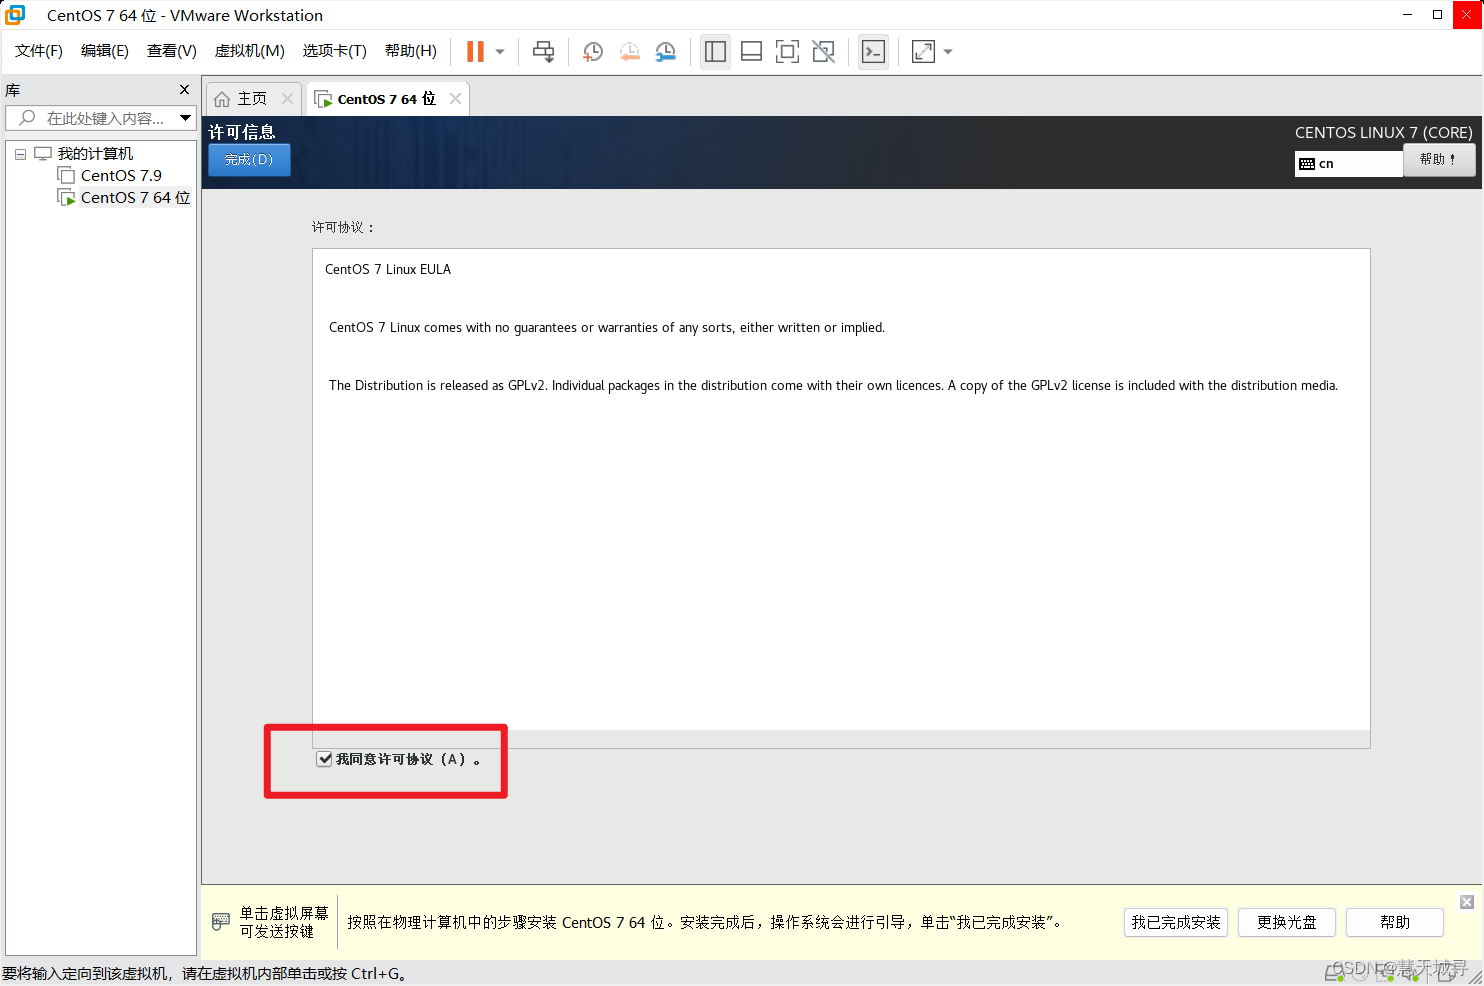Screen dimensions: 1484x986
Task: Open the library search dropdown arrow
Action: [x=185, y=118]
